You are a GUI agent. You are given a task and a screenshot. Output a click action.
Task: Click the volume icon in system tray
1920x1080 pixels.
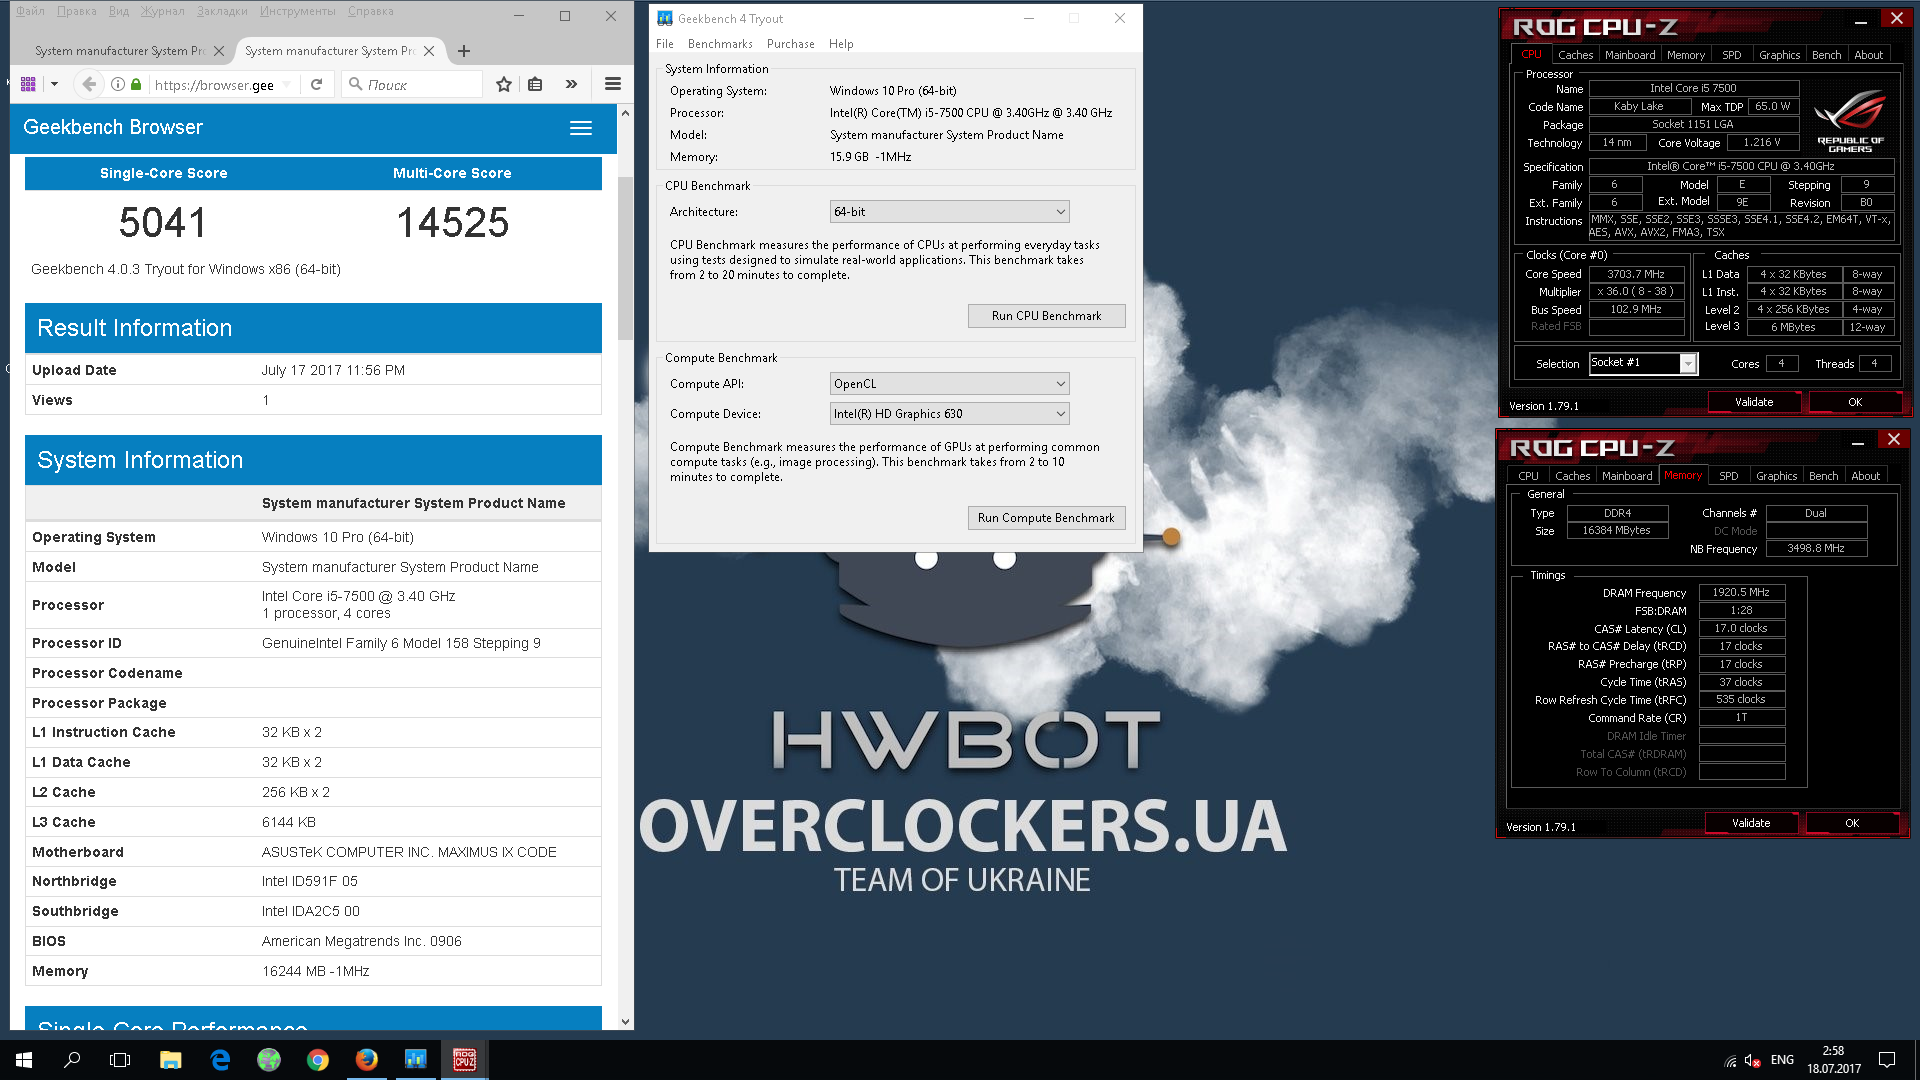pos(1752,1061)
